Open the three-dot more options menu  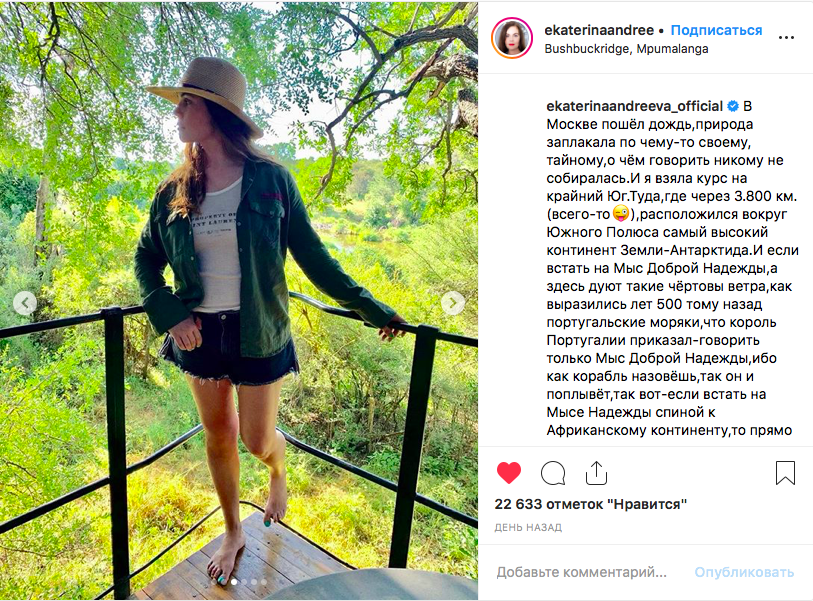tap(786, 37)
